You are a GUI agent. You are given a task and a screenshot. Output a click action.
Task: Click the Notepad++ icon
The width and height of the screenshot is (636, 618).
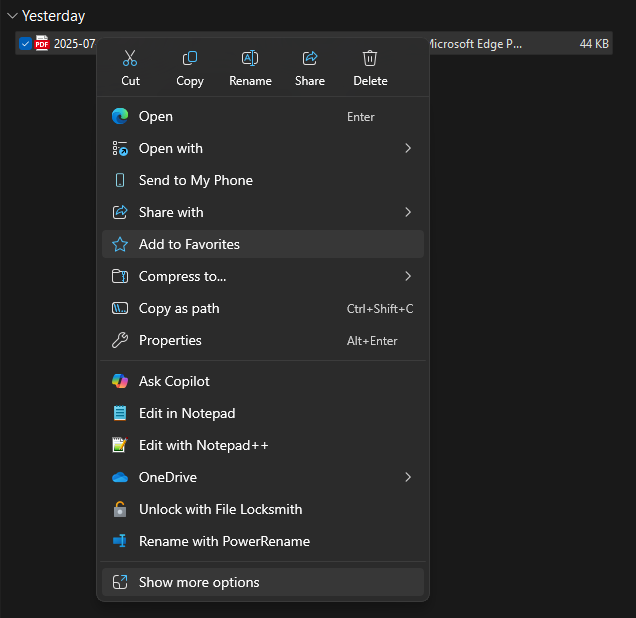tap(120, 445)
